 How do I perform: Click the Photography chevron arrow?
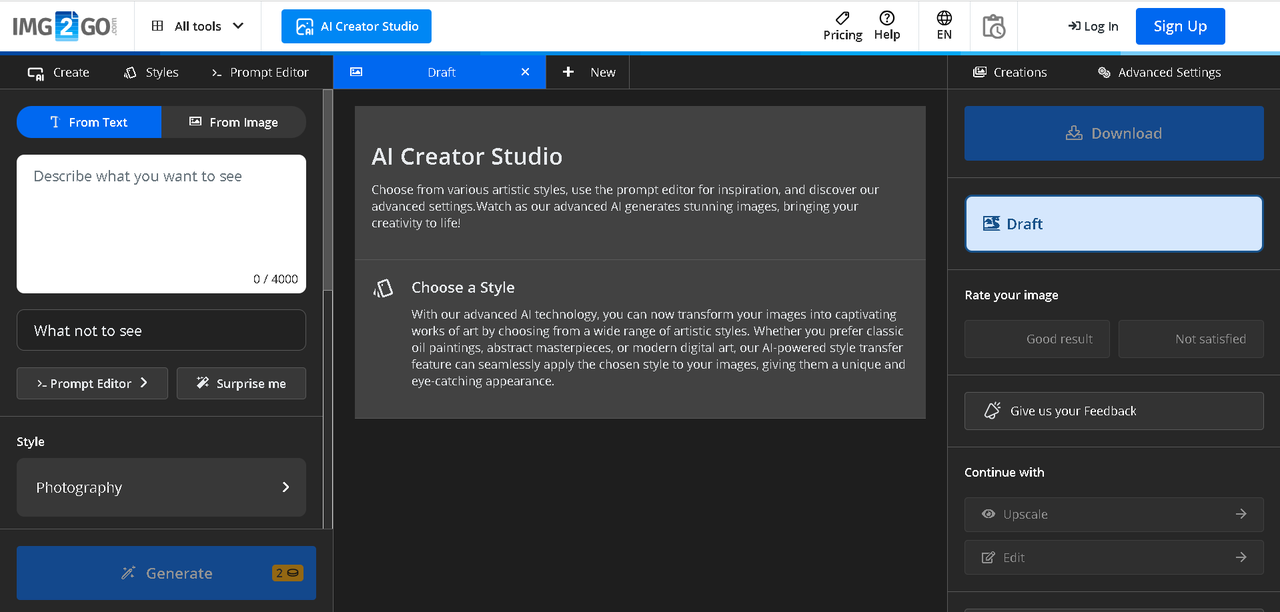coord(285,487)
